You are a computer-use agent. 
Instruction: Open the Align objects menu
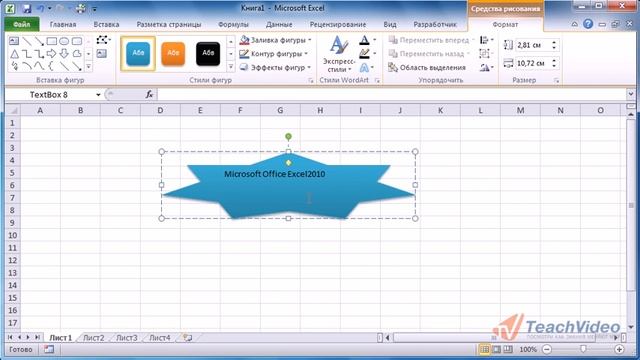(486, 40)
